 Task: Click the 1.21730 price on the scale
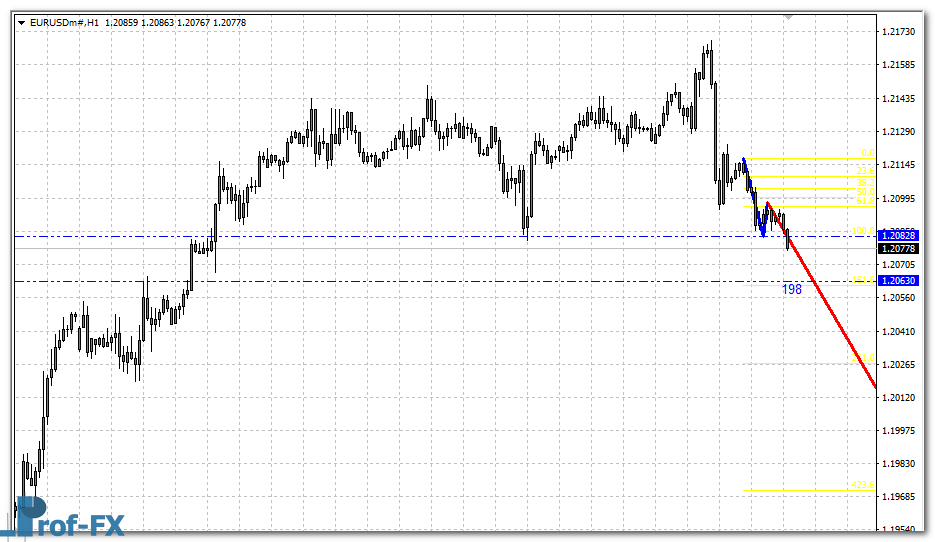coord(902,33)
